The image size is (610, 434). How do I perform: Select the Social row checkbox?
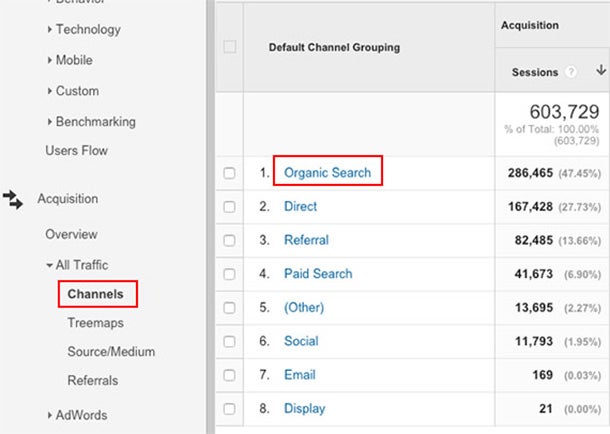click(230, 341)
